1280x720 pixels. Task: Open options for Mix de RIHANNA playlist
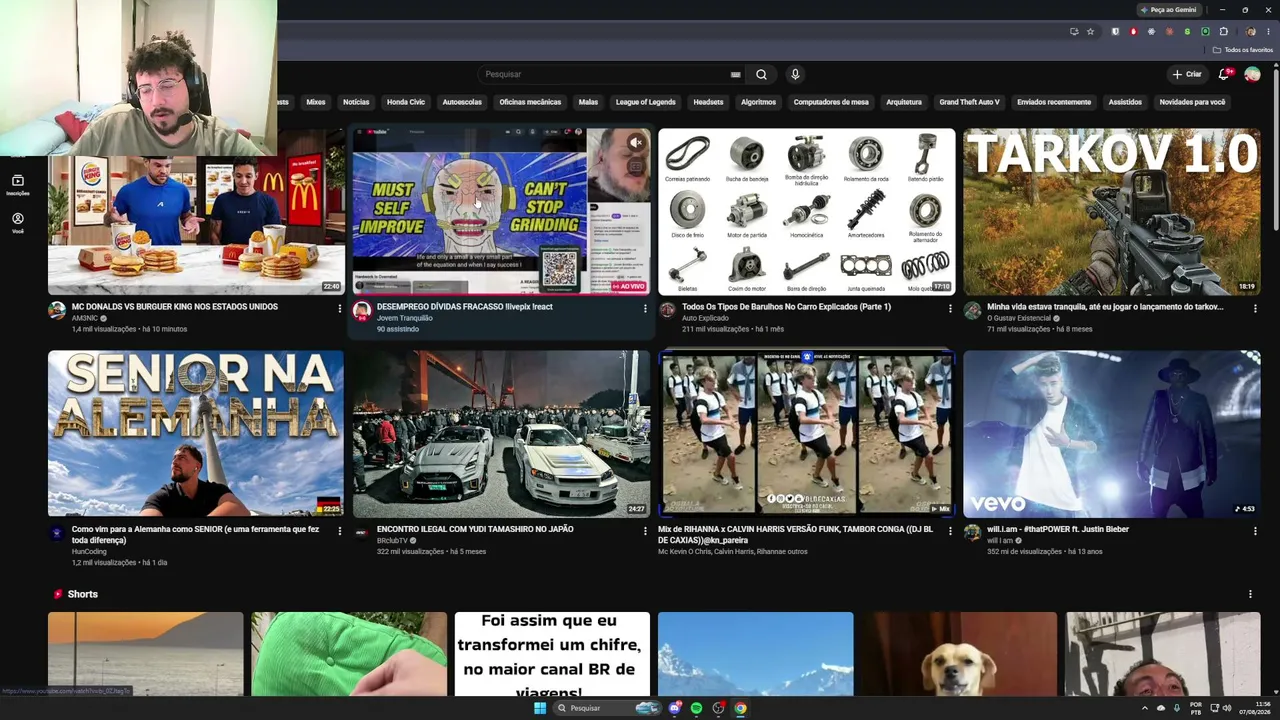[x=950, y=530]
